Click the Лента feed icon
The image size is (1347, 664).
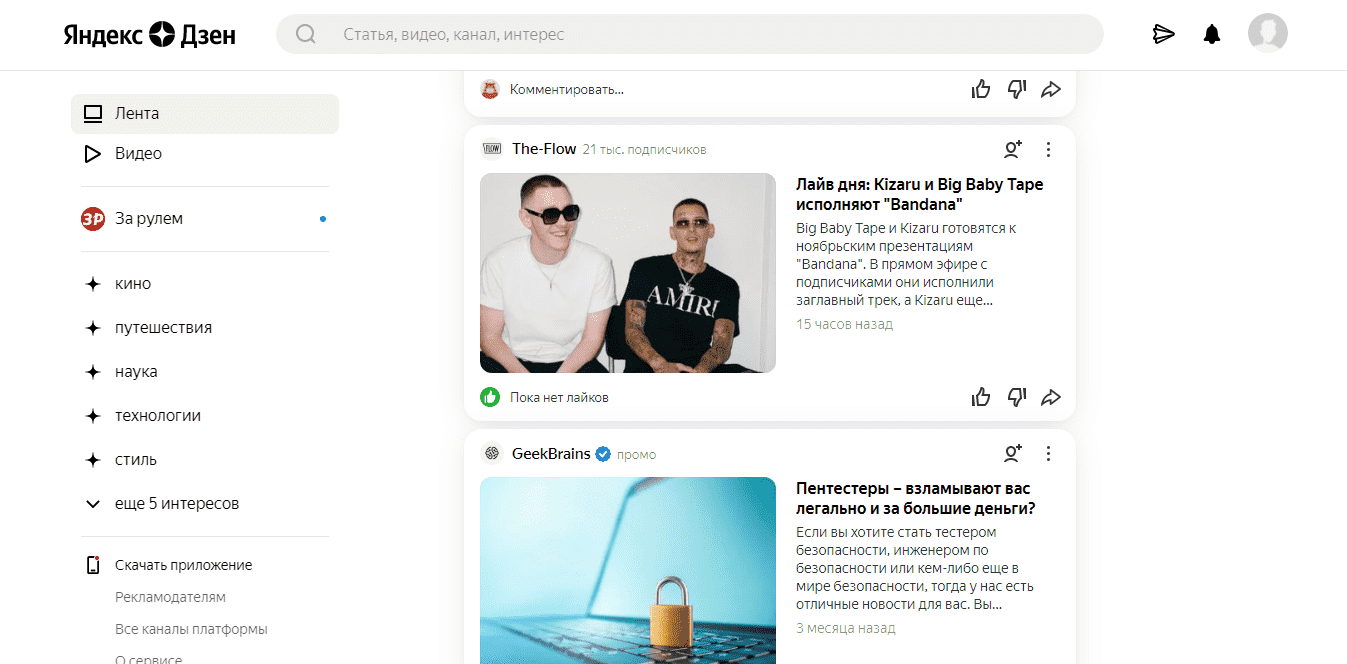[93, 114]
